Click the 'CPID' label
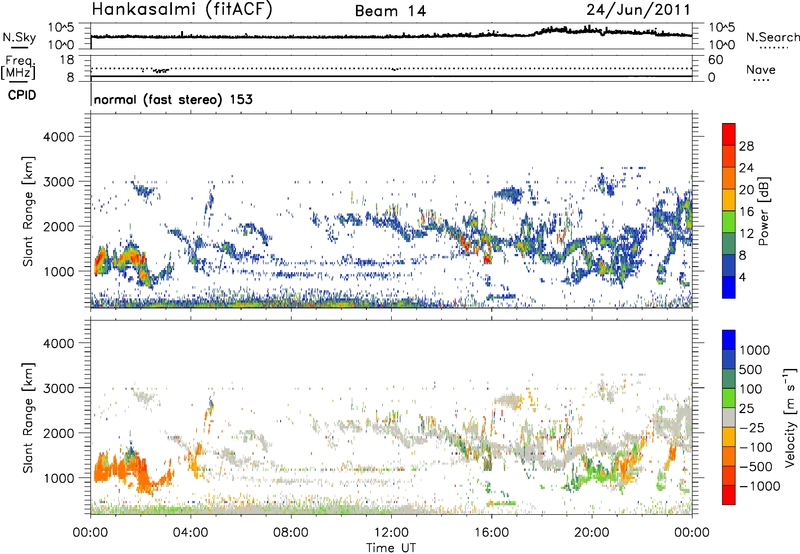Viewport: 800px width, 554px height. [22, 95]
